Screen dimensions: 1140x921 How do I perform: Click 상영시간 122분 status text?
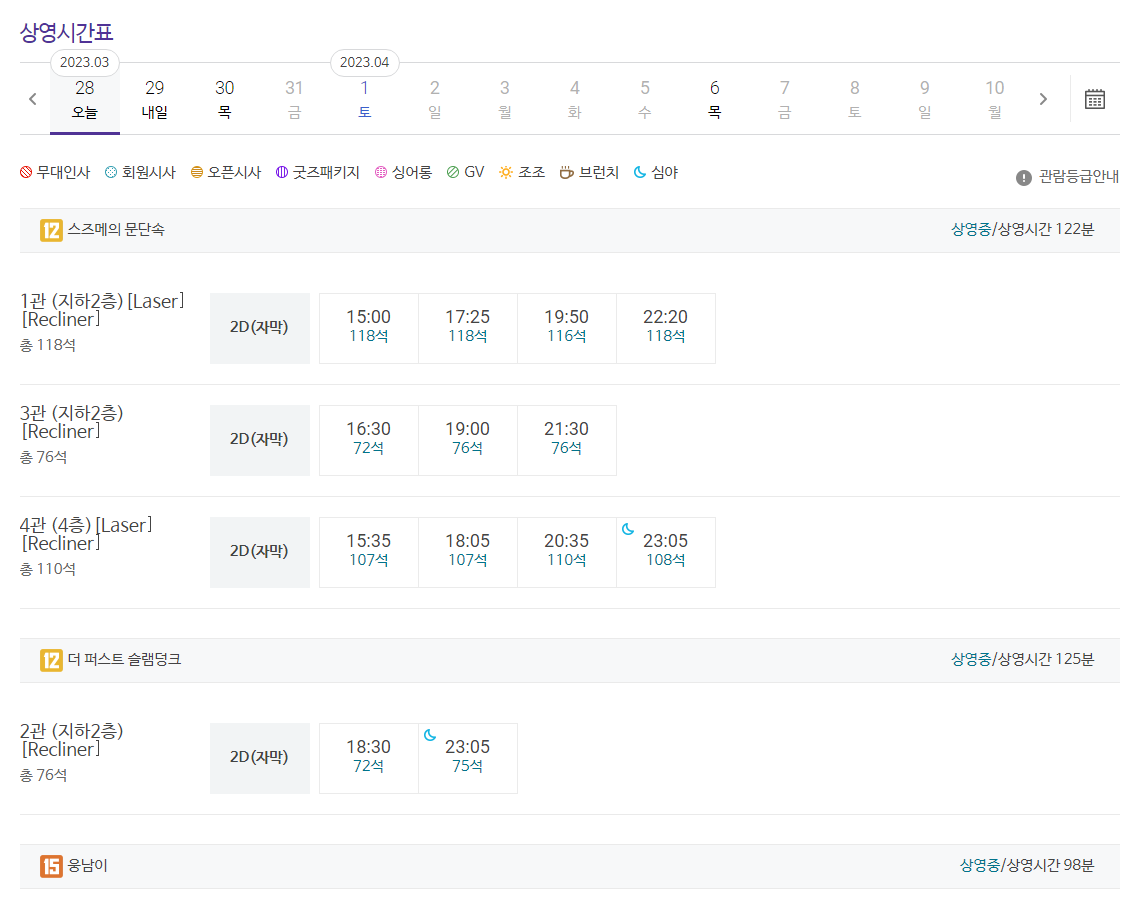[x=1022, y=230]
